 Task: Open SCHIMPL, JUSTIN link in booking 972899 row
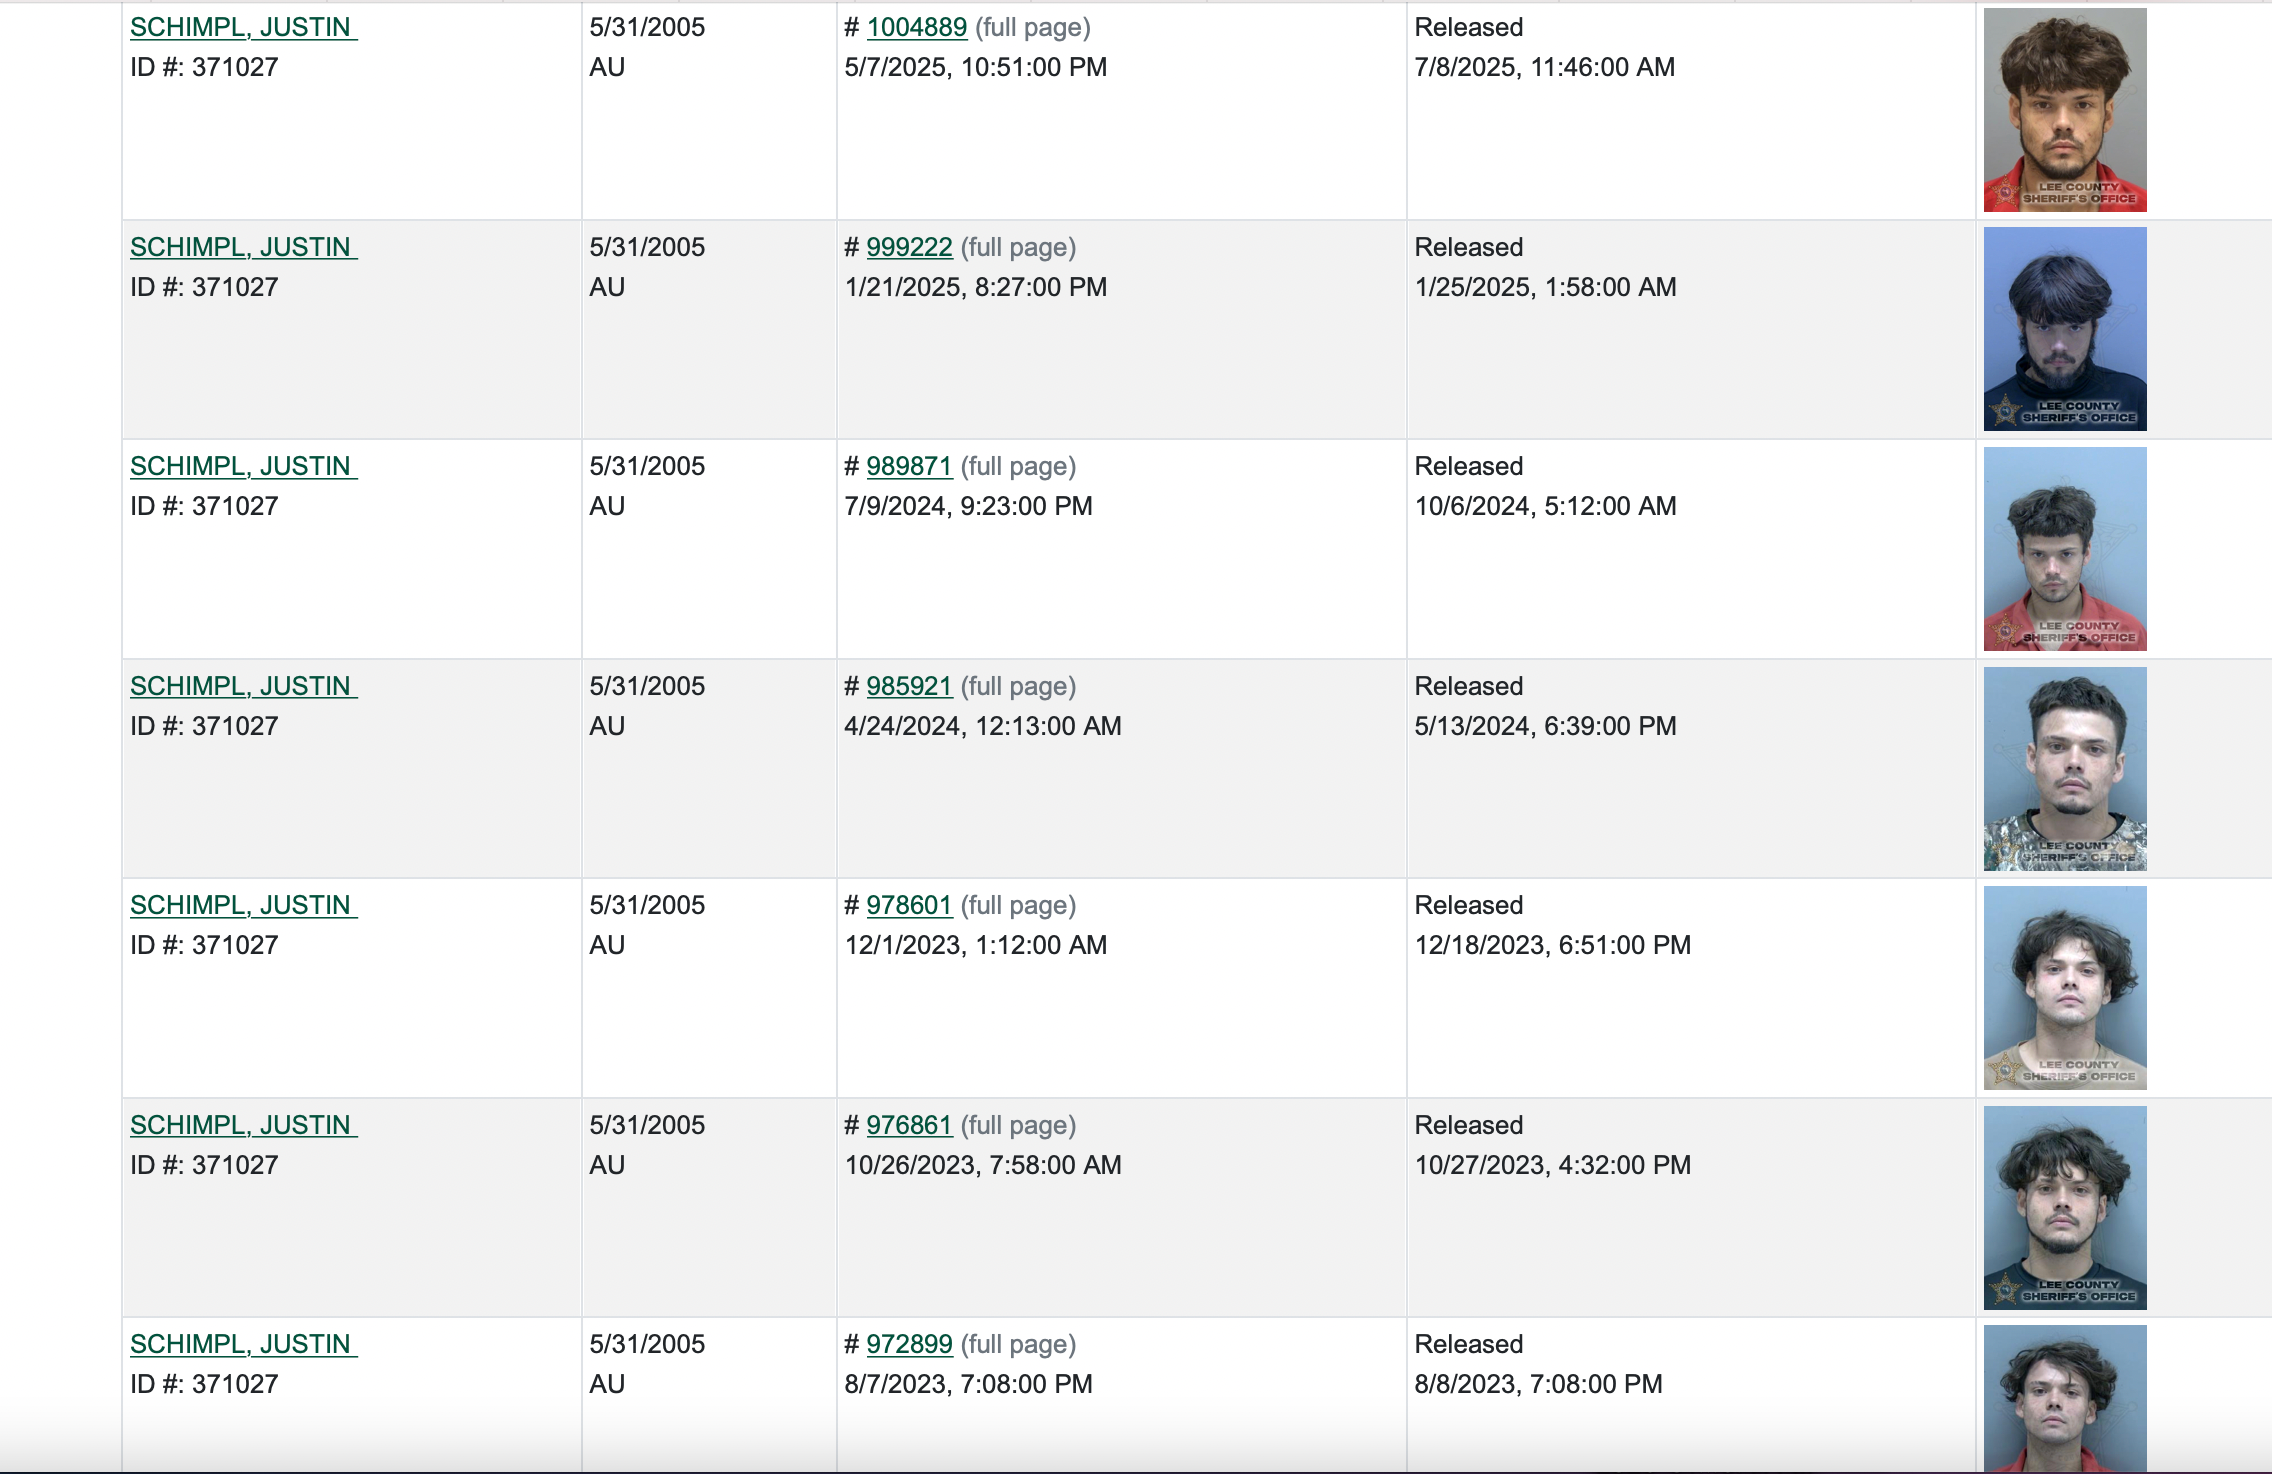243,1344
